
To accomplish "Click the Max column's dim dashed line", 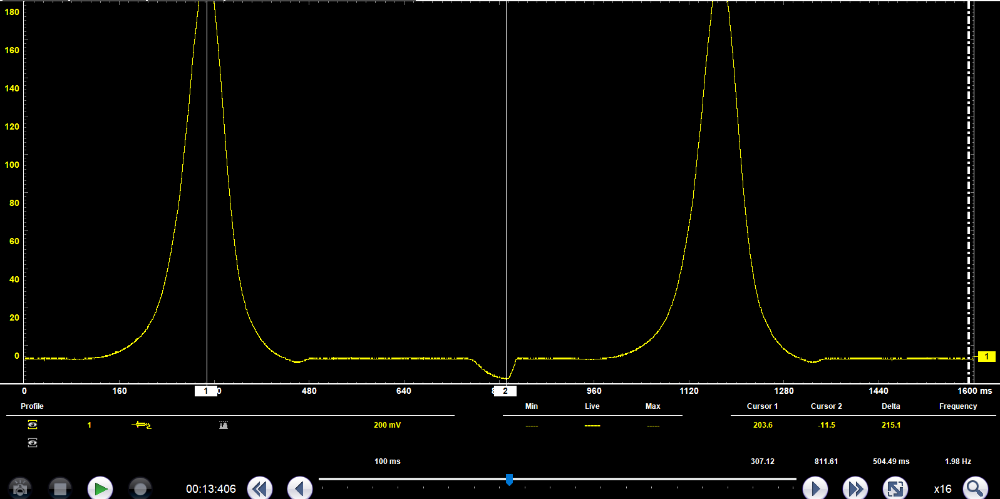I will click(x=652, y=426).
